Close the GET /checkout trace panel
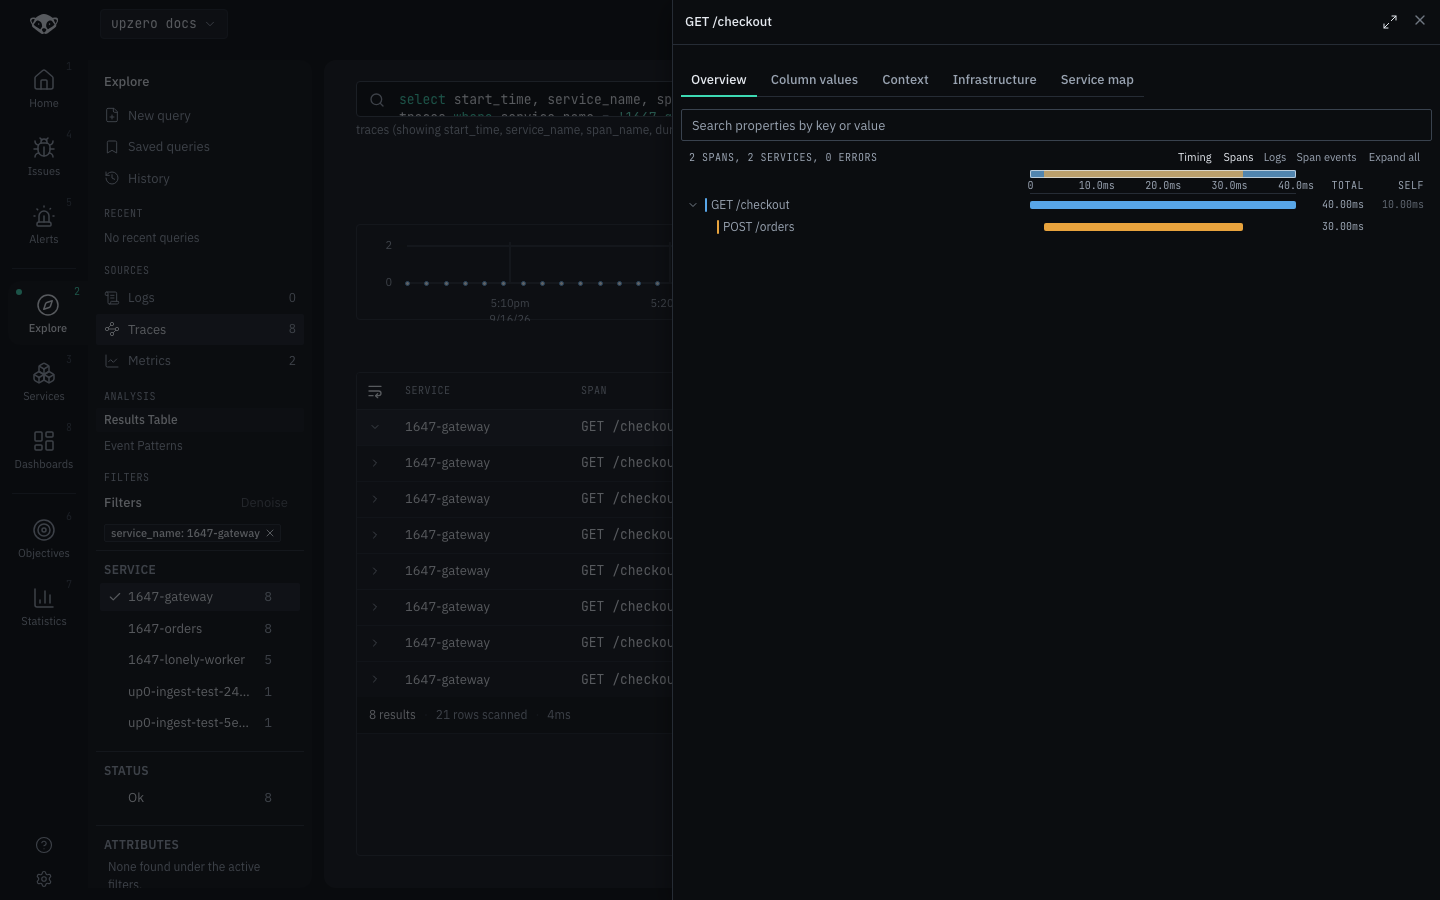The image size is (1440, 900). [x=1420, y=21]
